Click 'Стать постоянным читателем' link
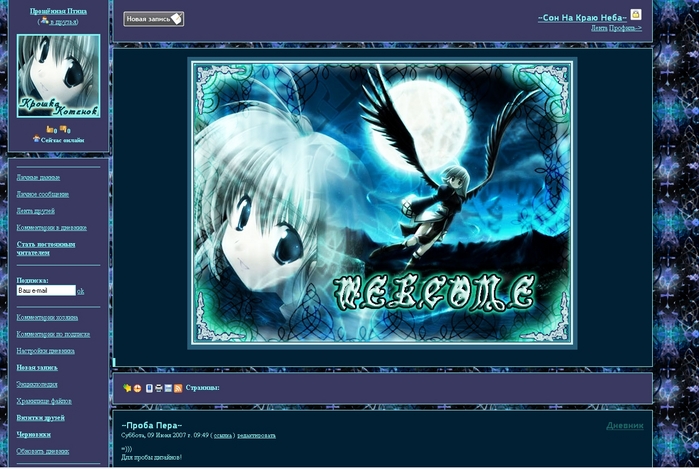 46,248
